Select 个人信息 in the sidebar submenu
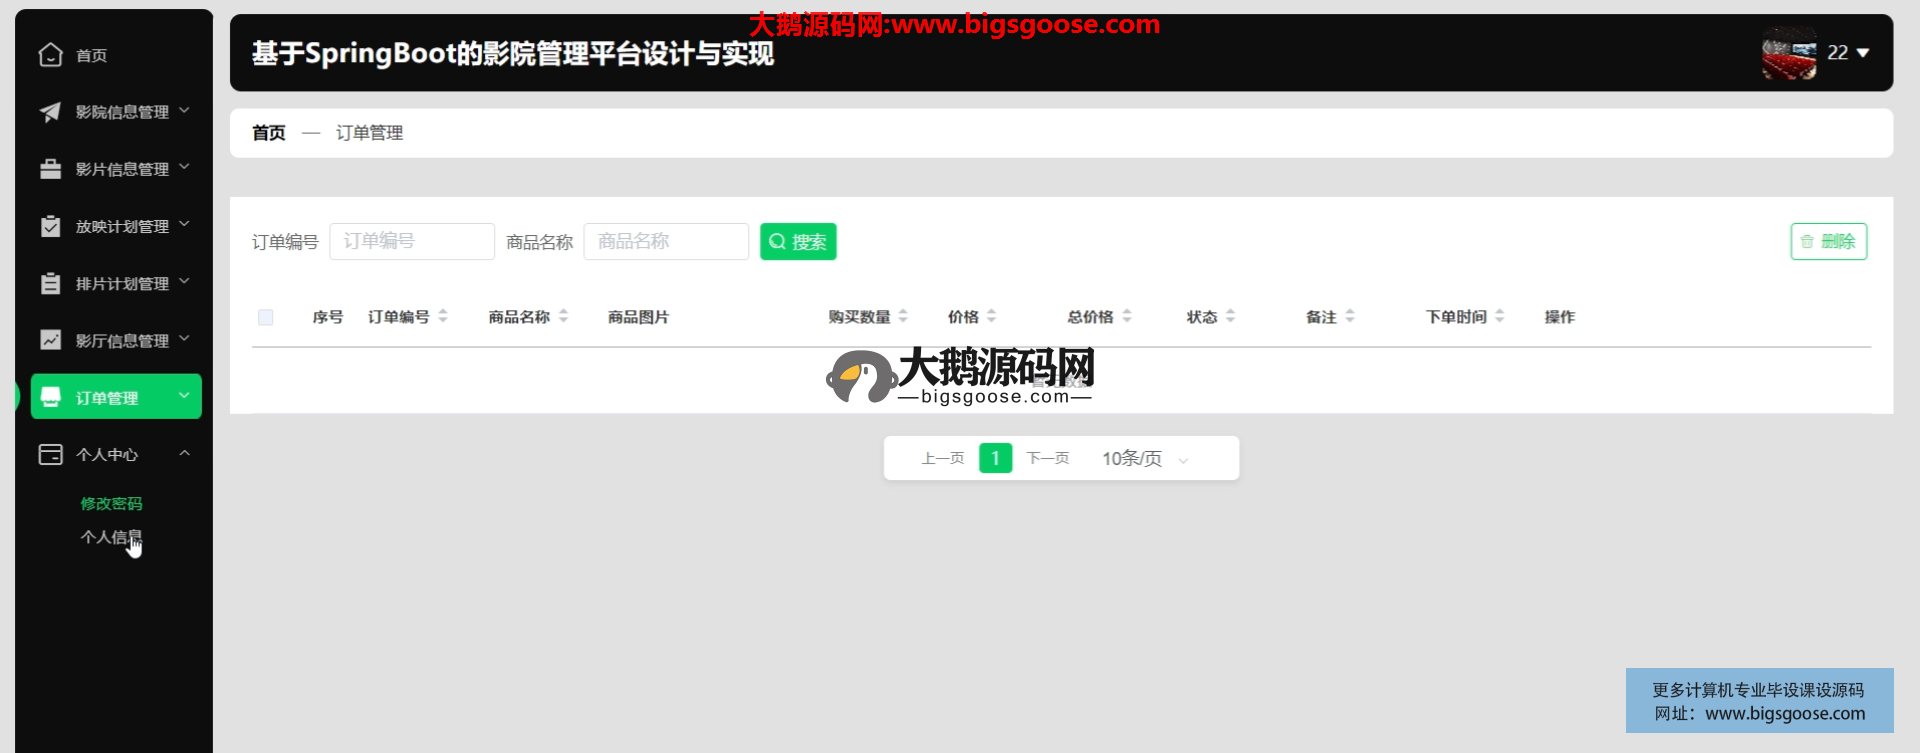The width and height of the screenshot is (1920, 753). [x=110, y=537]
